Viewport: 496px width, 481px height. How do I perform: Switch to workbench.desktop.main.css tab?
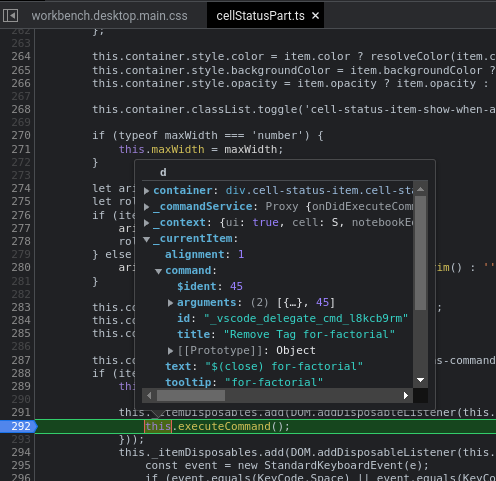(109, 16)
